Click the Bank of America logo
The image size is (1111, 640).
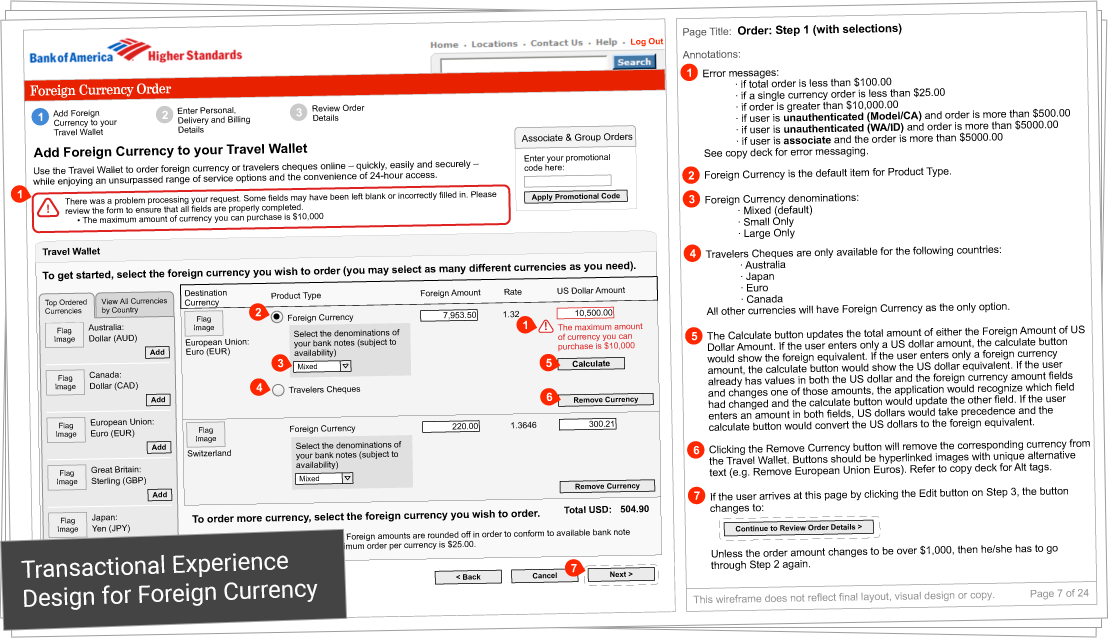click(x=135, y=52)
